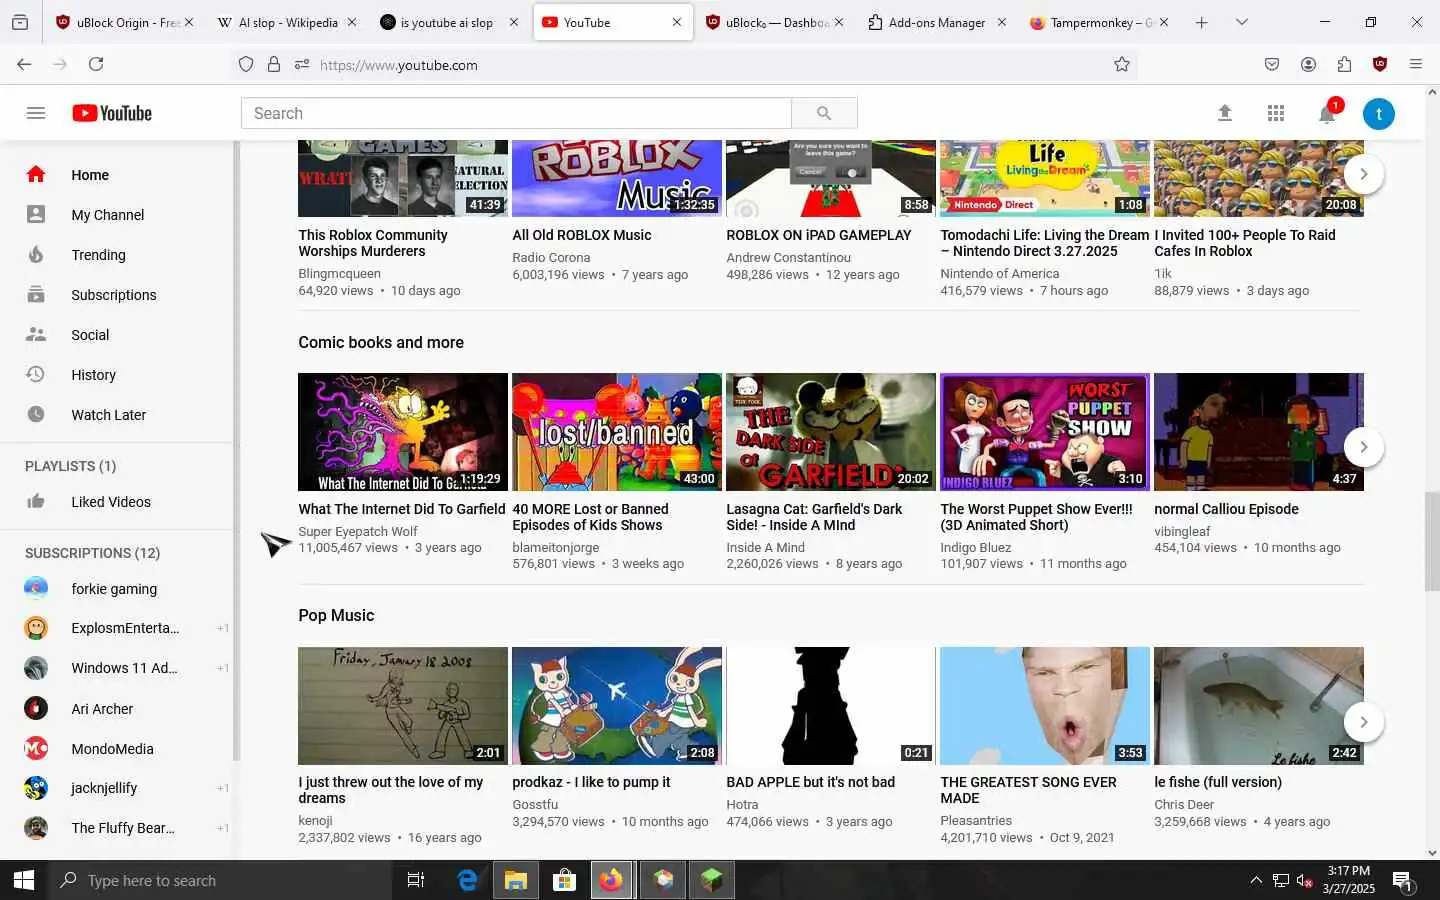Image resolution: width=1440 pixels, height=900 pixels.
Task: Open video titled prodkaz - I like to pump it
Action: click(591, 782)
